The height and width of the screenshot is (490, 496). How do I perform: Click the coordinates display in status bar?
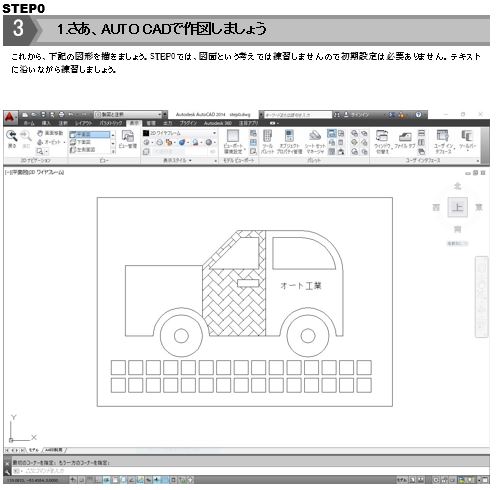pos(33,480)
